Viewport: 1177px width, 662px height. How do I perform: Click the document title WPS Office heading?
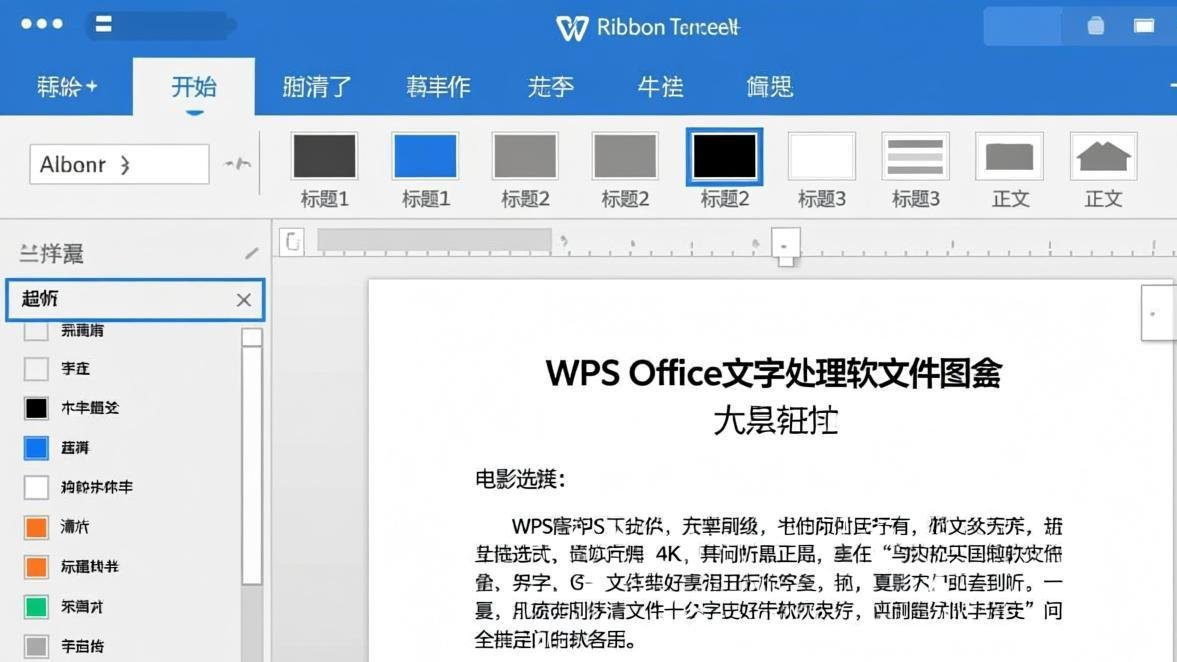tap(773, 373)
